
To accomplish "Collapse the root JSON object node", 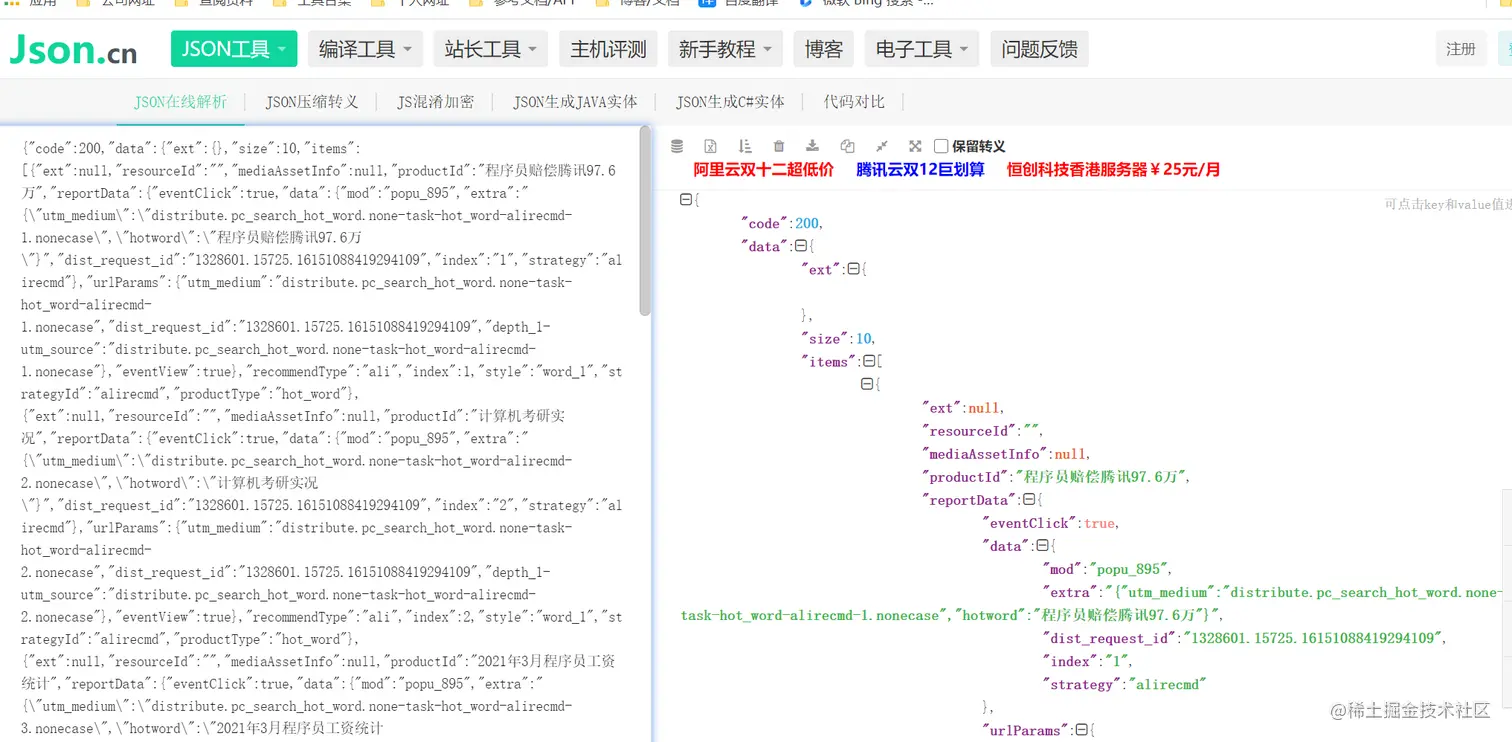I will [686, 200].
